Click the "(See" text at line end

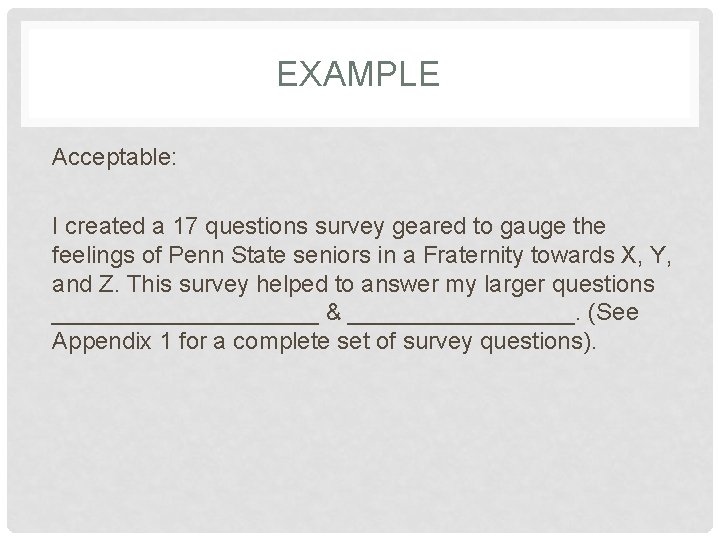tap(614, 313)
